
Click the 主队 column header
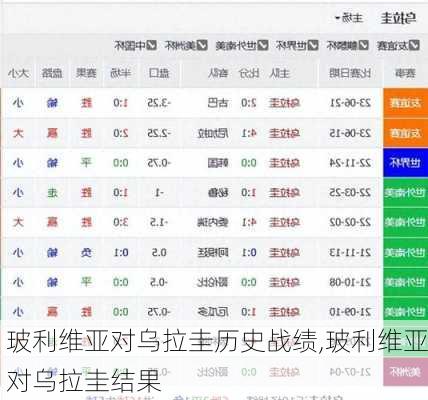pos(279,73)
